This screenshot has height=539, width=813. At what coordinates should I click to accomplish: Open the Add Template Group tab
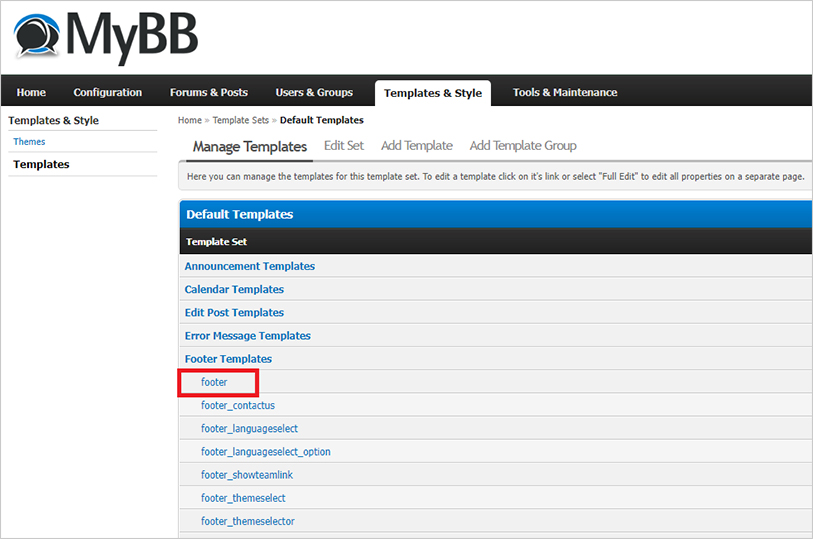click(523, 146)
